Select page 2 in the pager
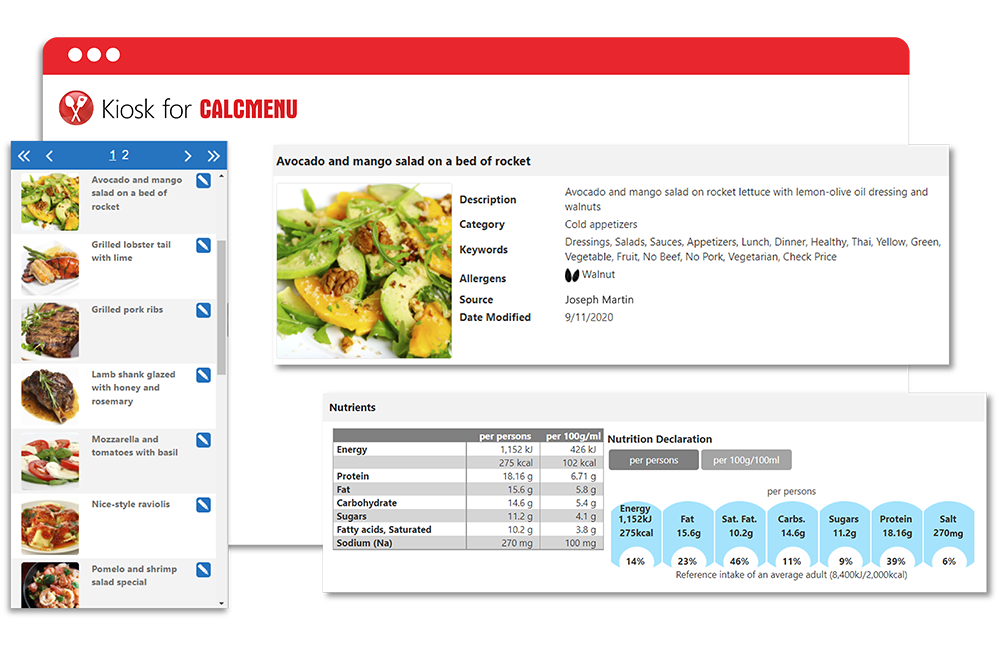The image size is (999, 652). tap(125, 155)
